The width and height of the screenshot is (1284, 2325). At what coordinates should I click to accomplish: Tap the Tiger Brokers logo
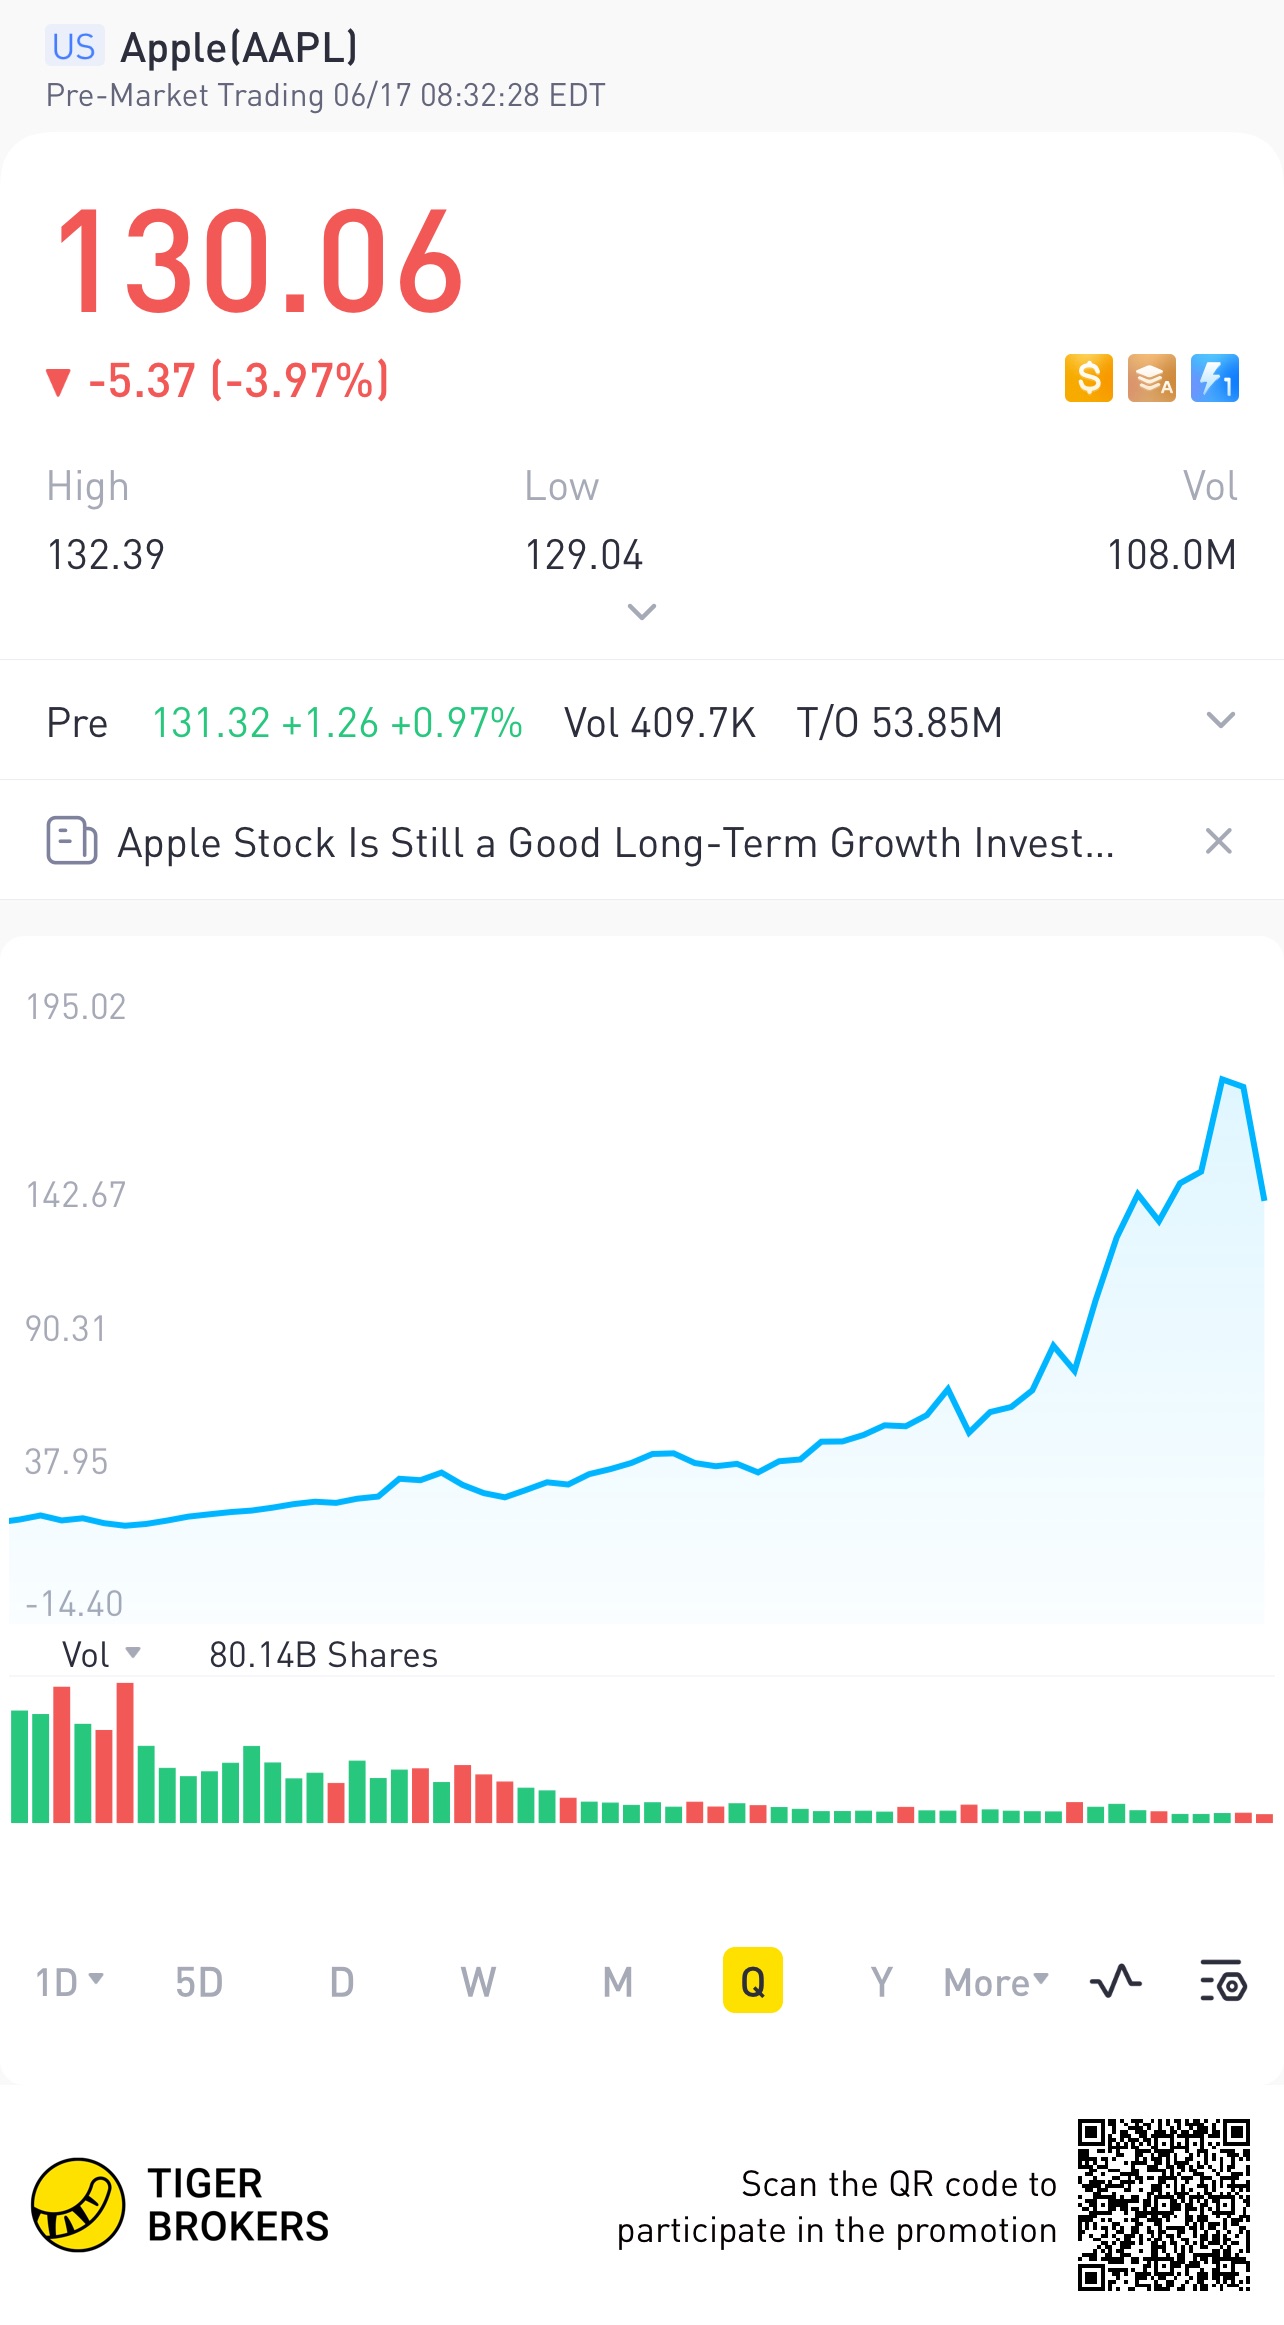click(78, 2205)
